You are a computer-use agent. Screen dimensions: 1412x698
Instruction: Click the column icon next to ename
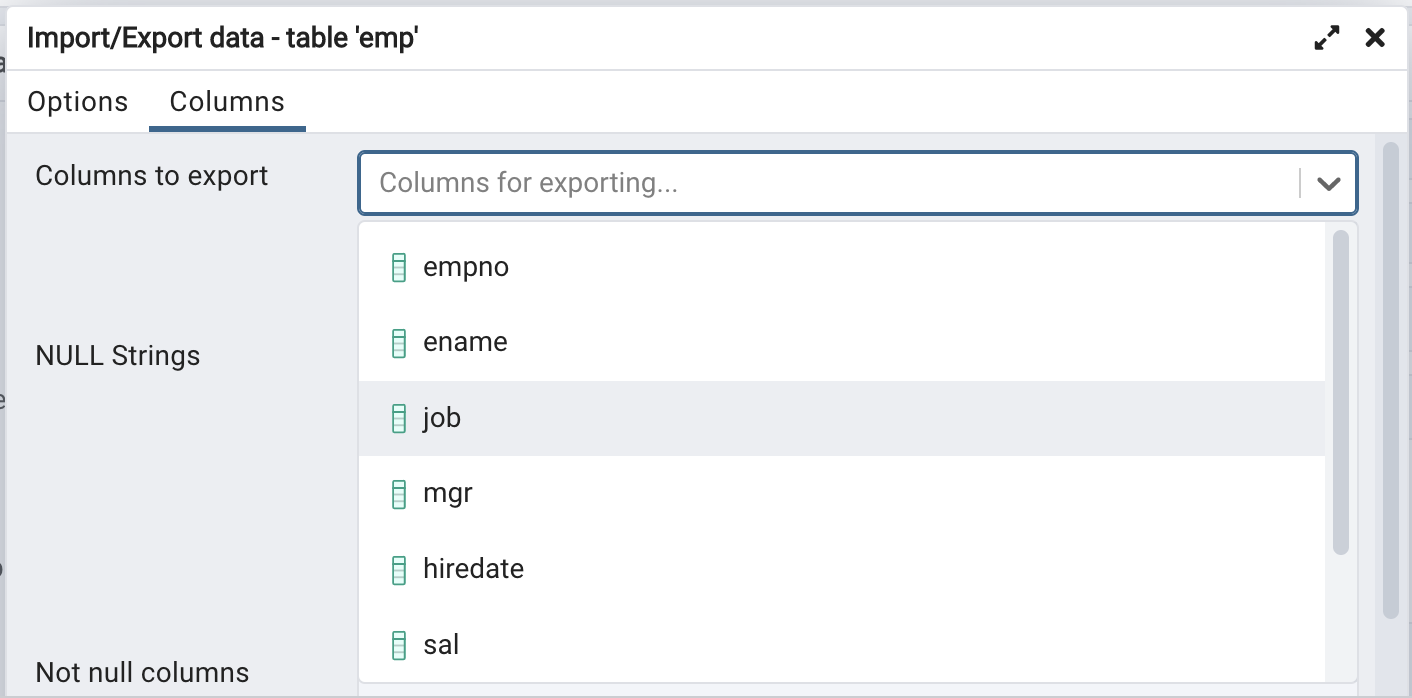pos(399,342)
